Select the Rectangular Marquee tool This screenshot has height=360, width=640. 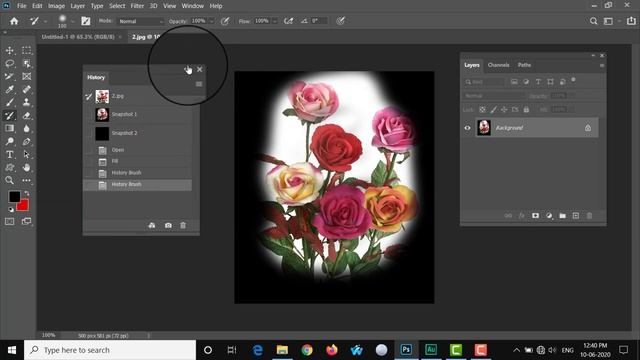tap(27, 51)
